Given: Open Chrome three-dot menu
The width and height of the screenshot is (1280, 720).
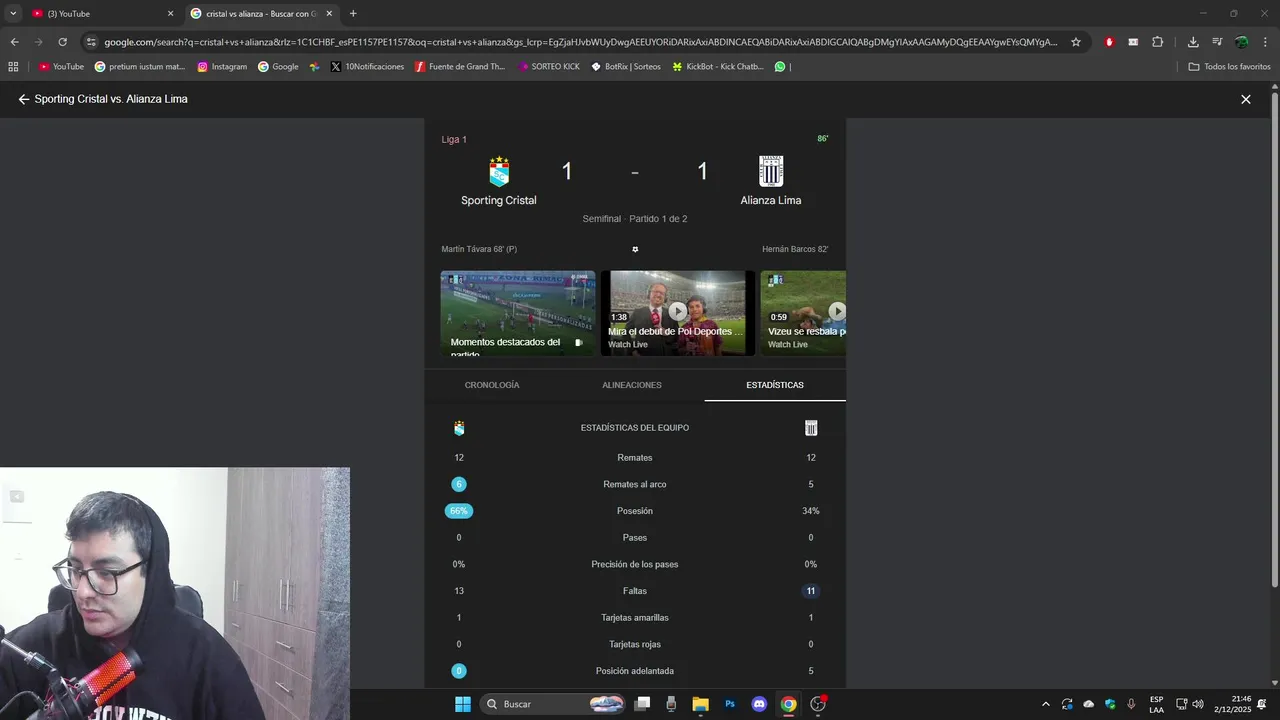Looking at the screenshot, I should point(1266,42).
